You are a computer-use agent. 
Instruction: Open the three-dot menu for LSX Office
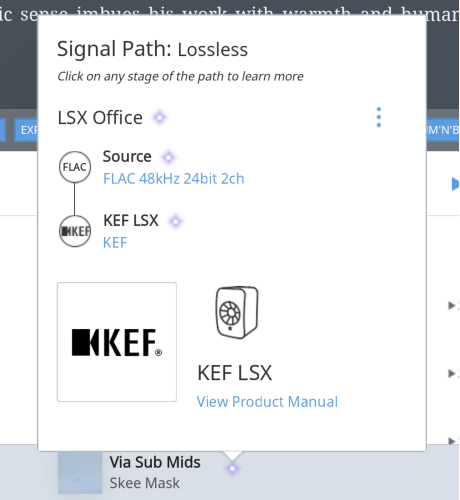(379, 117)
